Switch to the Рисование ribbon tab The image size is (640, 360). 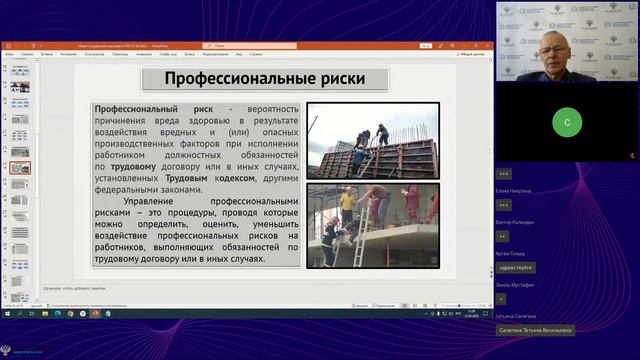pos(68,54)
